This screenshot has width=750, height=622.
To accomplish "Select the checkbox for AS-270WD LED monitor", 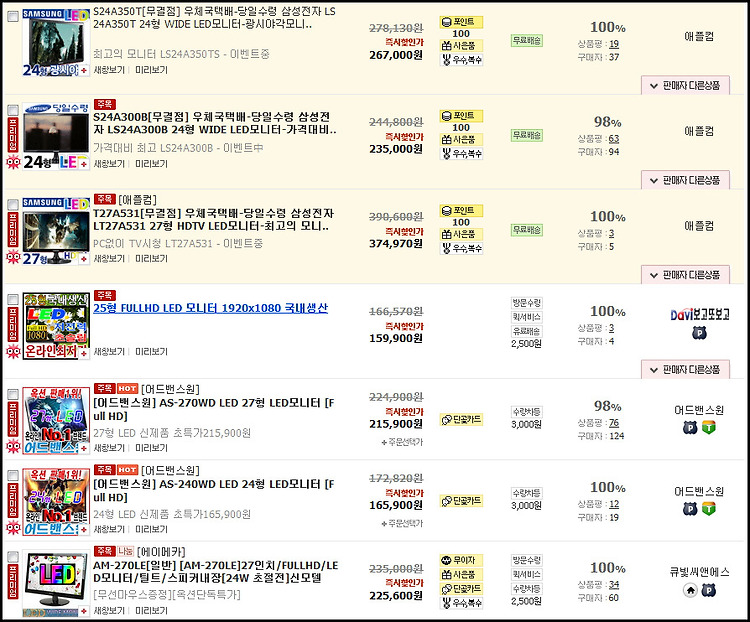I will [13, 394].
